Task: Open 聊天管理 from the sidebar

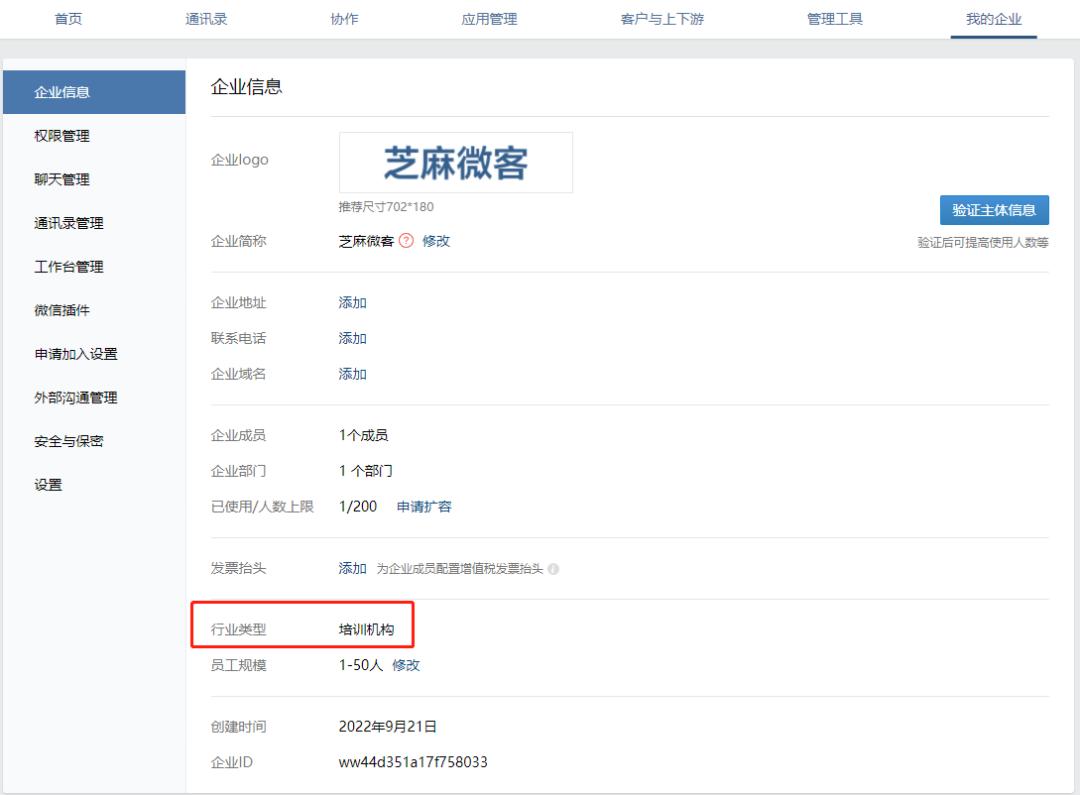Action: pyautogui.click(x=62, y=179)
